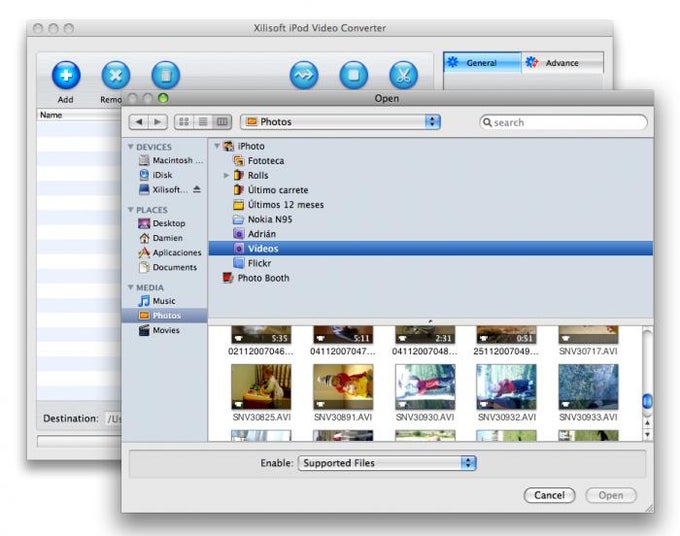Click the Remove icon in Xilisoft toolbar
Image resolution: width=680 pixels, height=536 pixels.
click(x=116, y=75)
